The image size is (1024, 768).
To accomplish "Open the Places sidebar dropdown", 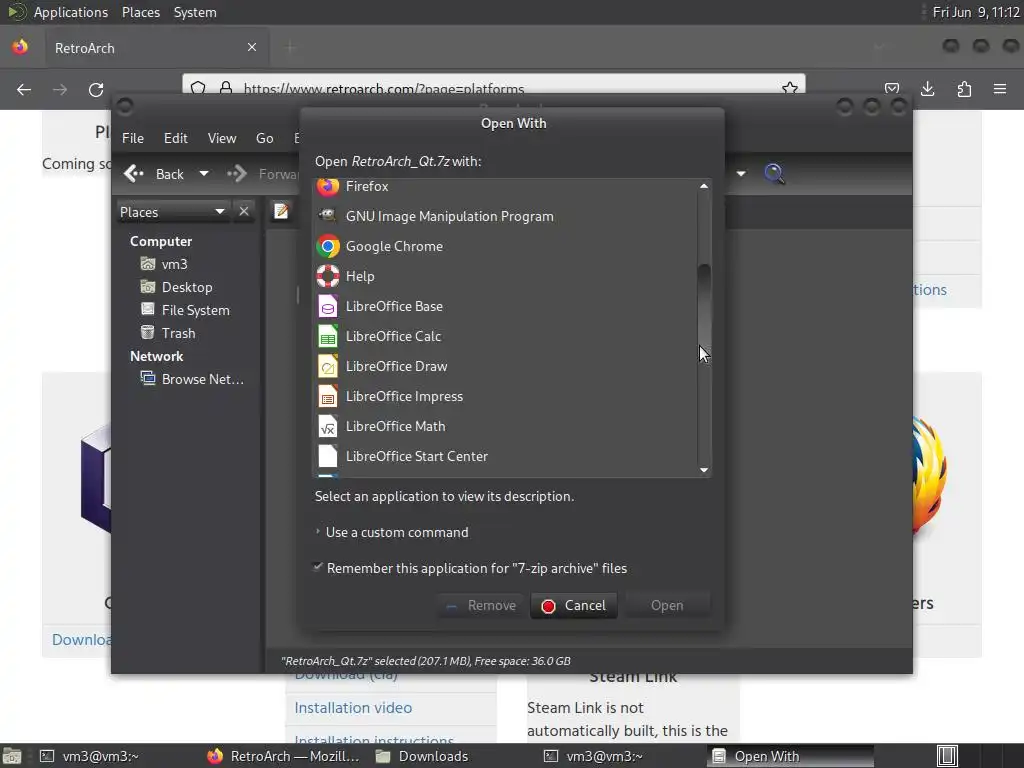I will pyautogui.click(x=173, y=212).
